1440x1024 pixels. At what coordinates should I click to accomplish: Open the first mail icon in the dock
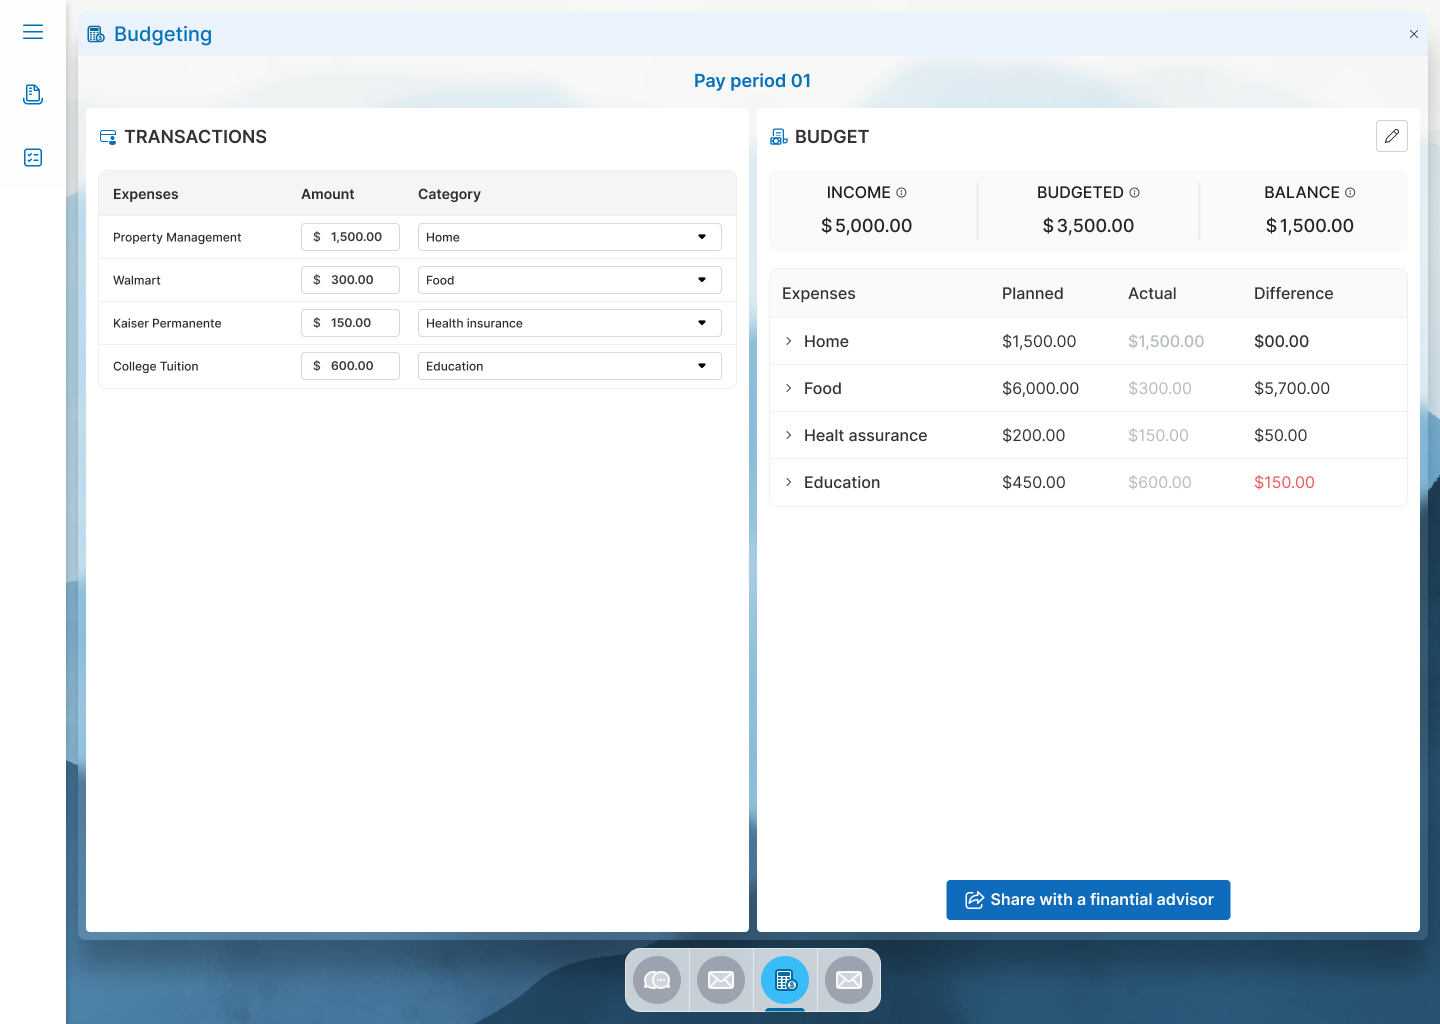point(721,980)
